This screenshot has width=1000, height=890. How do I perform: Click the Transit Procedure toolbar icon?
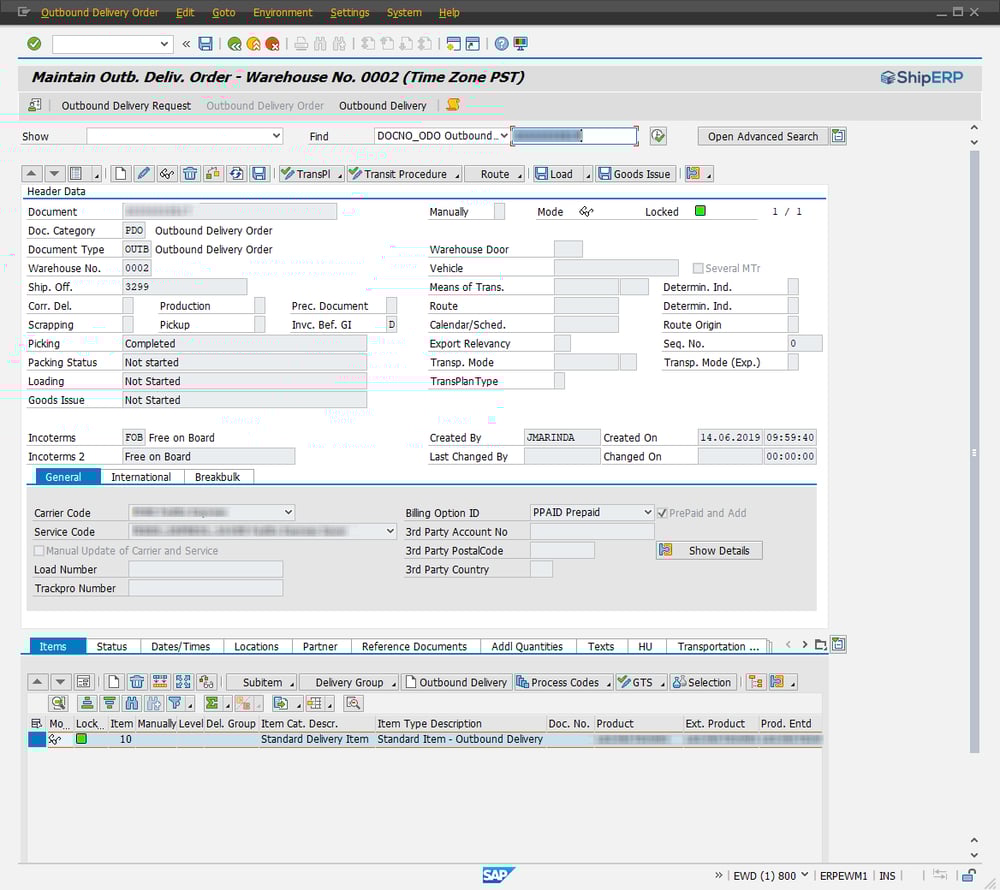(400, 173)
